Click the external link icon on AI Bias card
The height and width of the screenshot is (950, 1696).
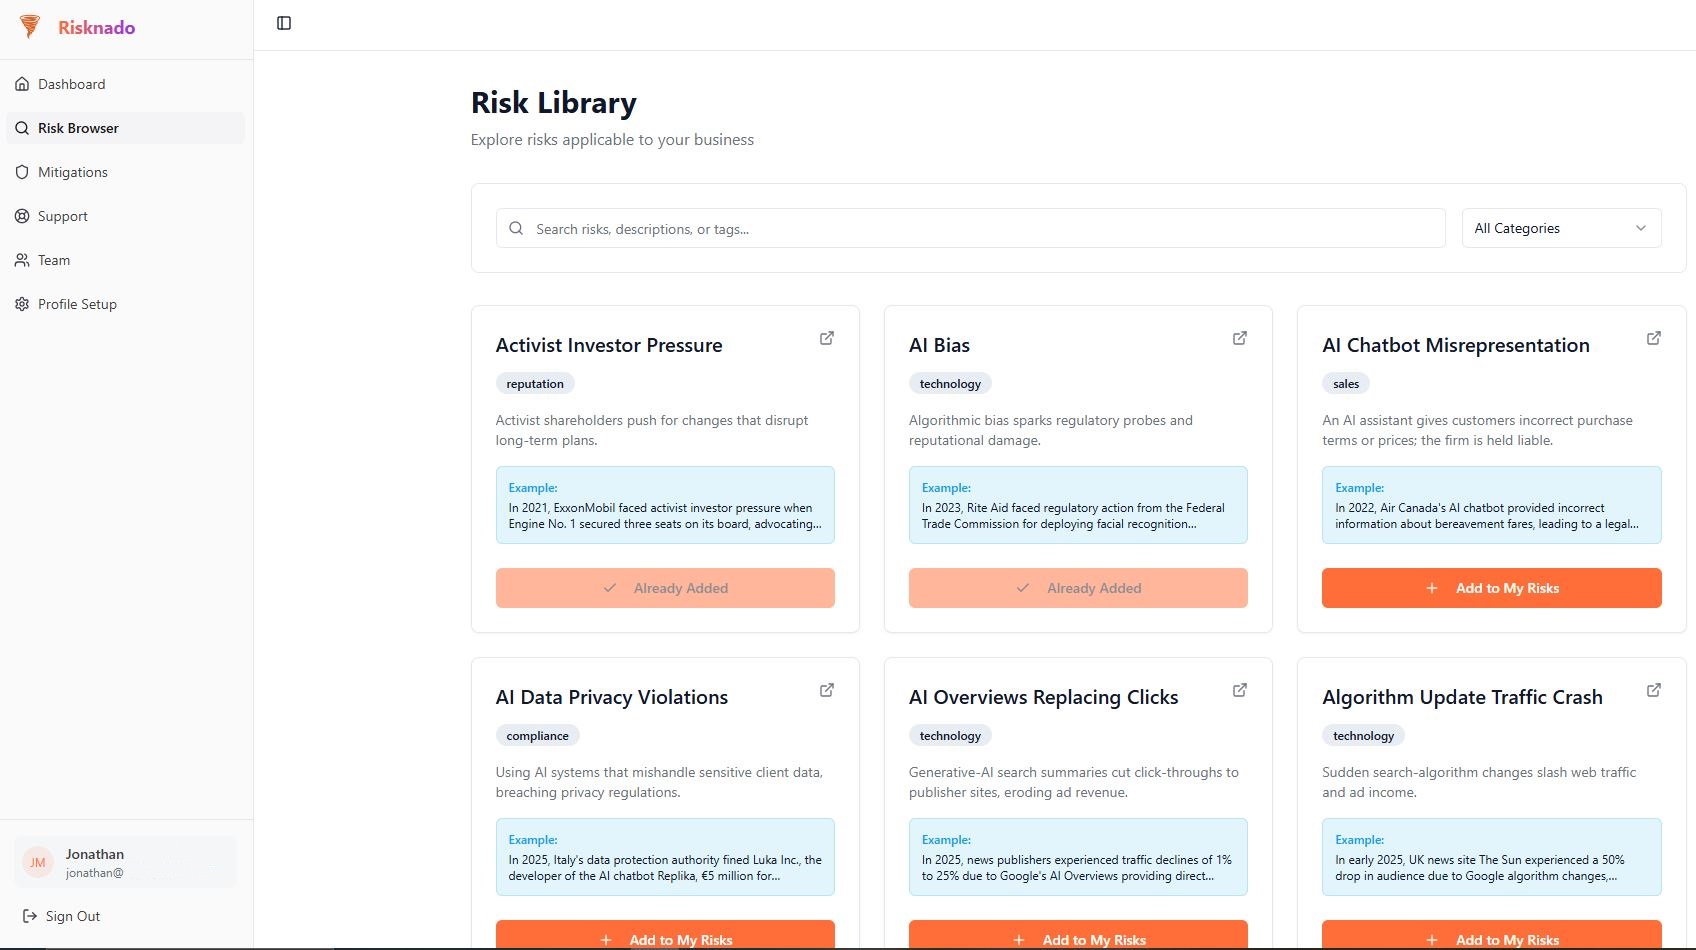1239,338
